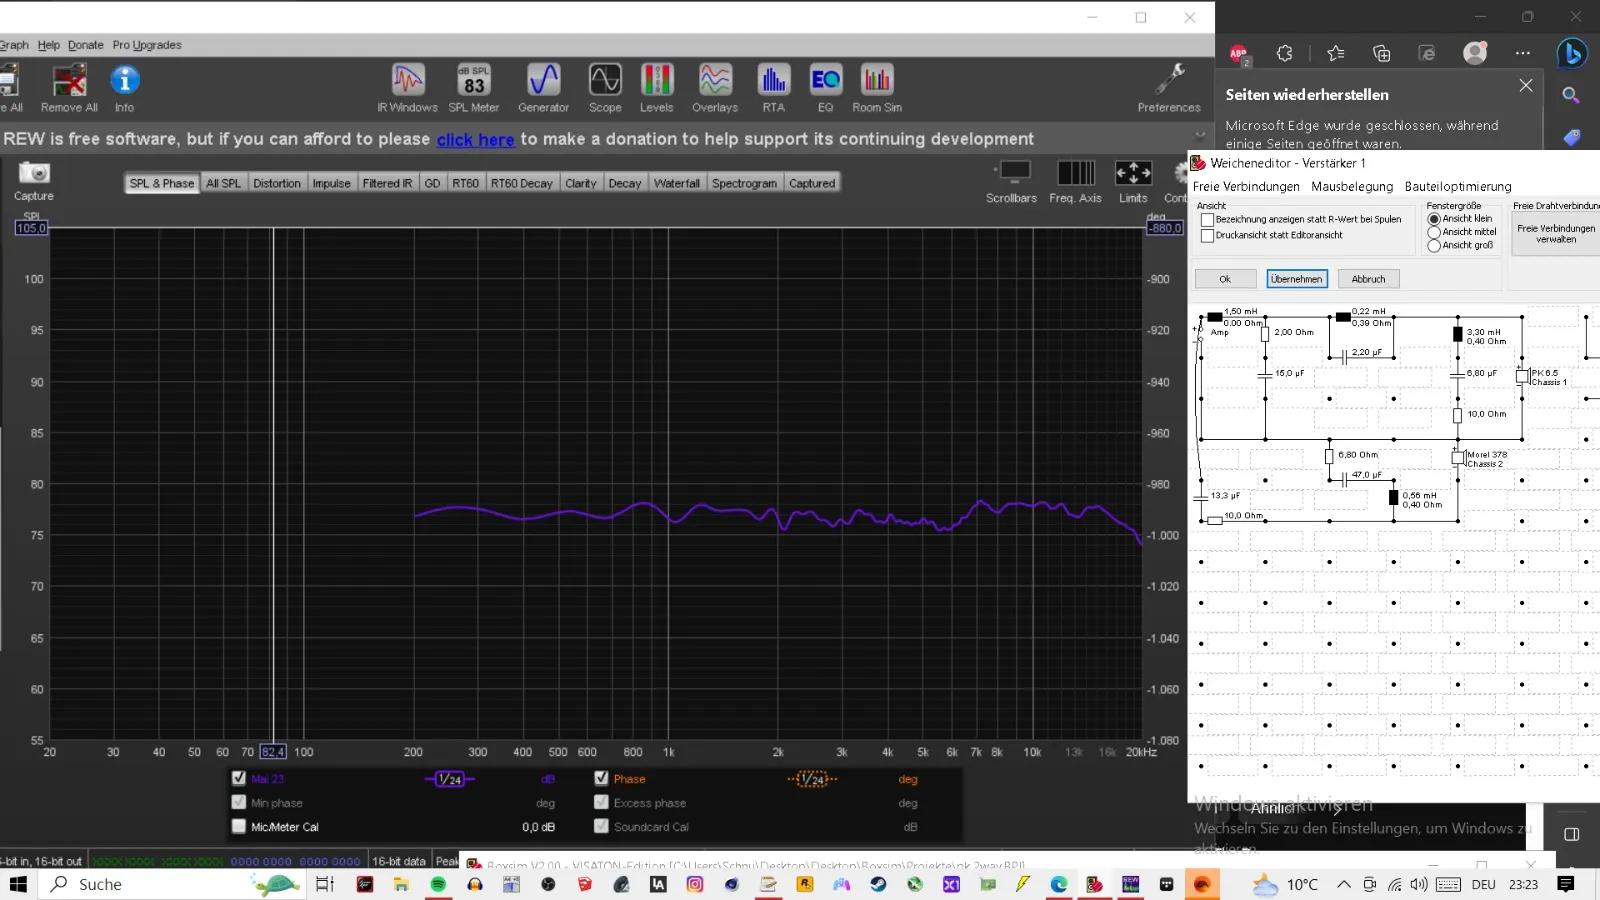Switch to the Waterfall tab

click(676, 183)
